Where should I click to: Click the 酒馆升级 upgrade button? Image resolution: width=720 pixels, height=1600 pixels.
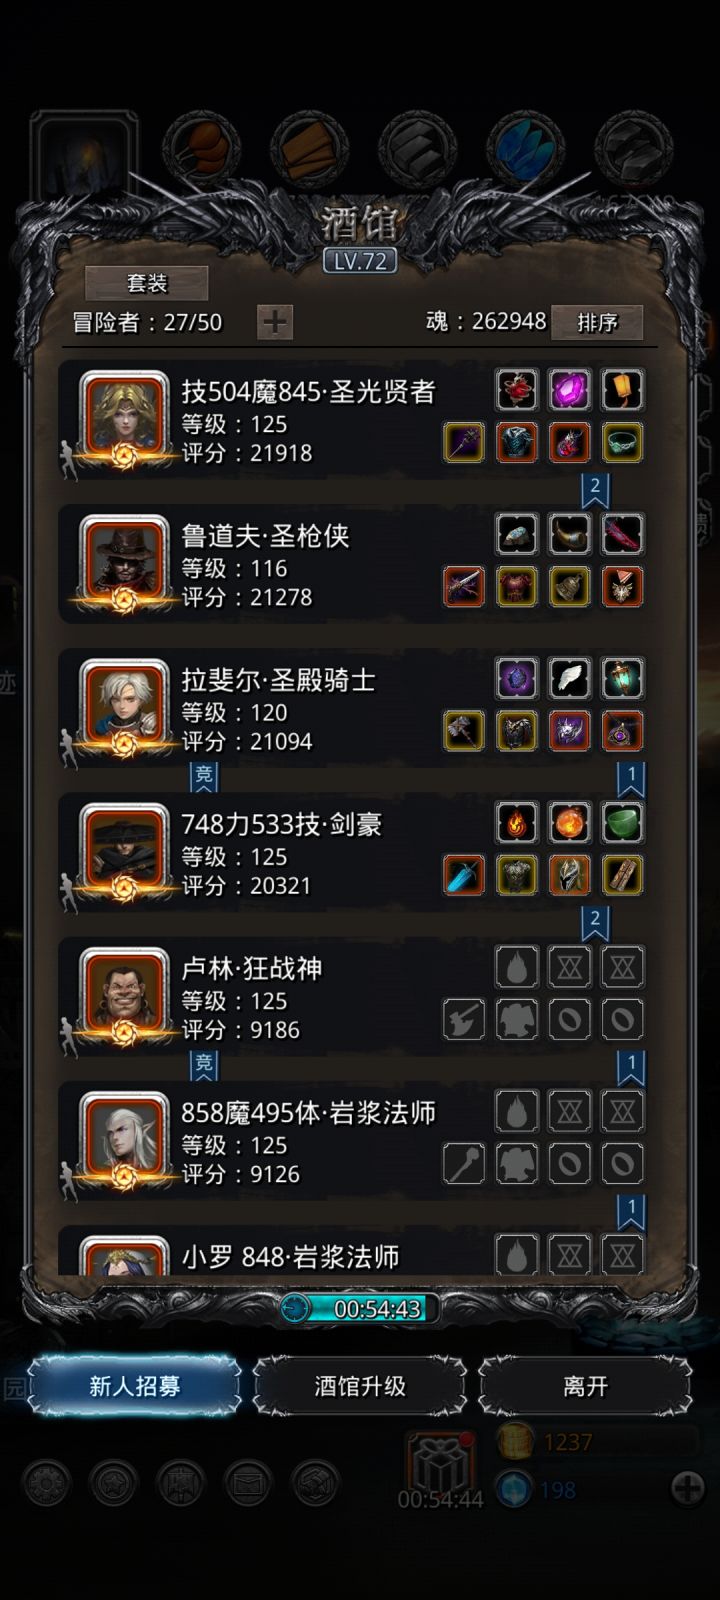pyautogui.click(x=360, y=1386)
